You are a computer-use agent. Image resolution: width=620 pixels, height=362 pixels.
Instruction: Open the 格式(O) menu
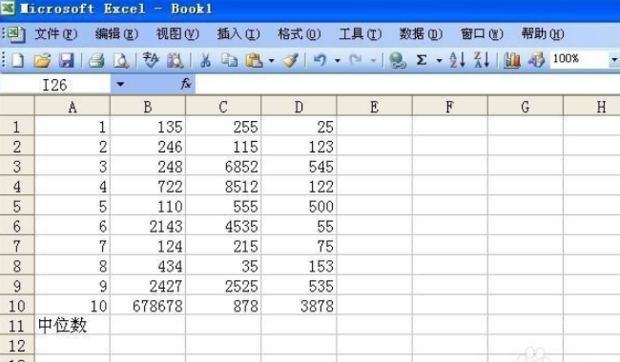299,34
